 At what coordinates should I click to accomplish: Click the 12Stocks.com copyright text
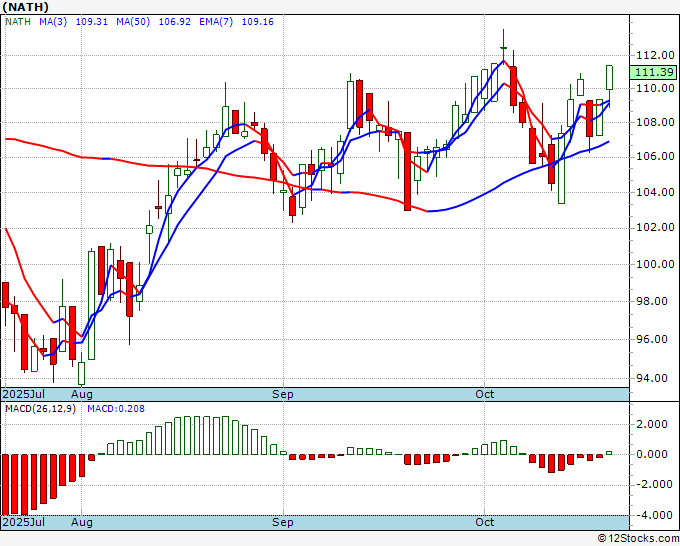638,538
